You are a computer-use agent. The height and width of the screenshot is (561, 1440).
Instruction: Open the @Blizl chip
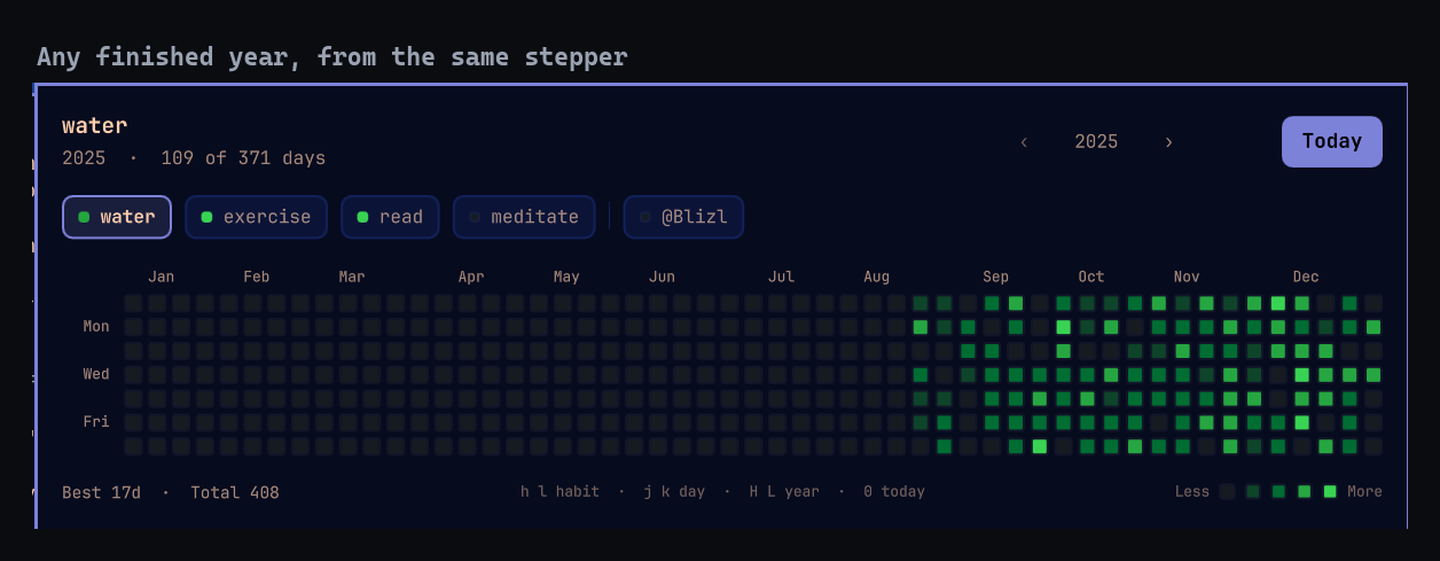tap(683, 217)
